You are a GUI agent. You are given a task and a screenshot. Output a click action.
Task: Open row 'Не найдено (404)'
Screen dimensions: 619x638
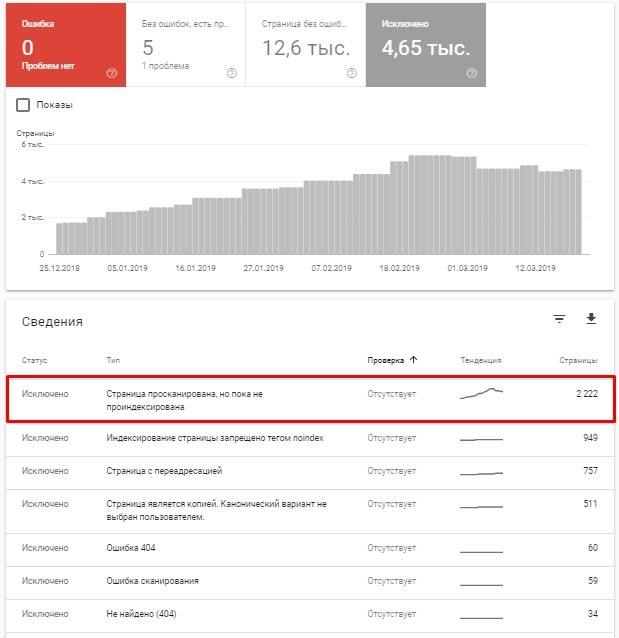click(x=310, y=616)
